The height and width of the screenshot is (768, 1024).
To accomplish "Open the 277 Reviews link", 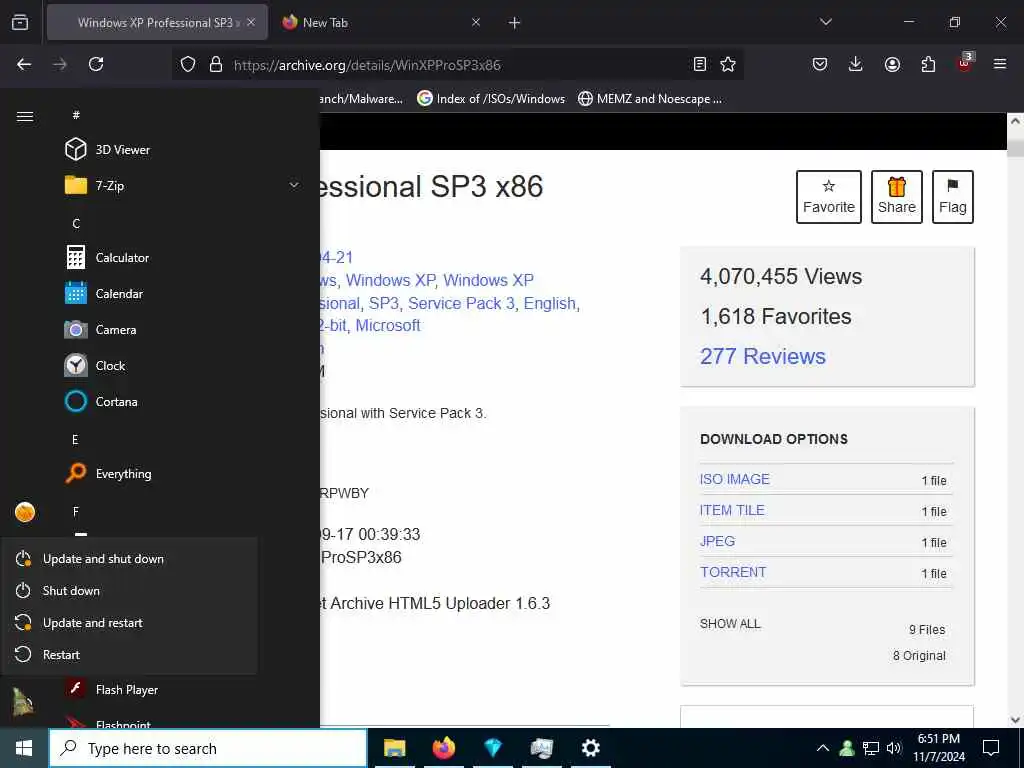I will coord(763,357).
